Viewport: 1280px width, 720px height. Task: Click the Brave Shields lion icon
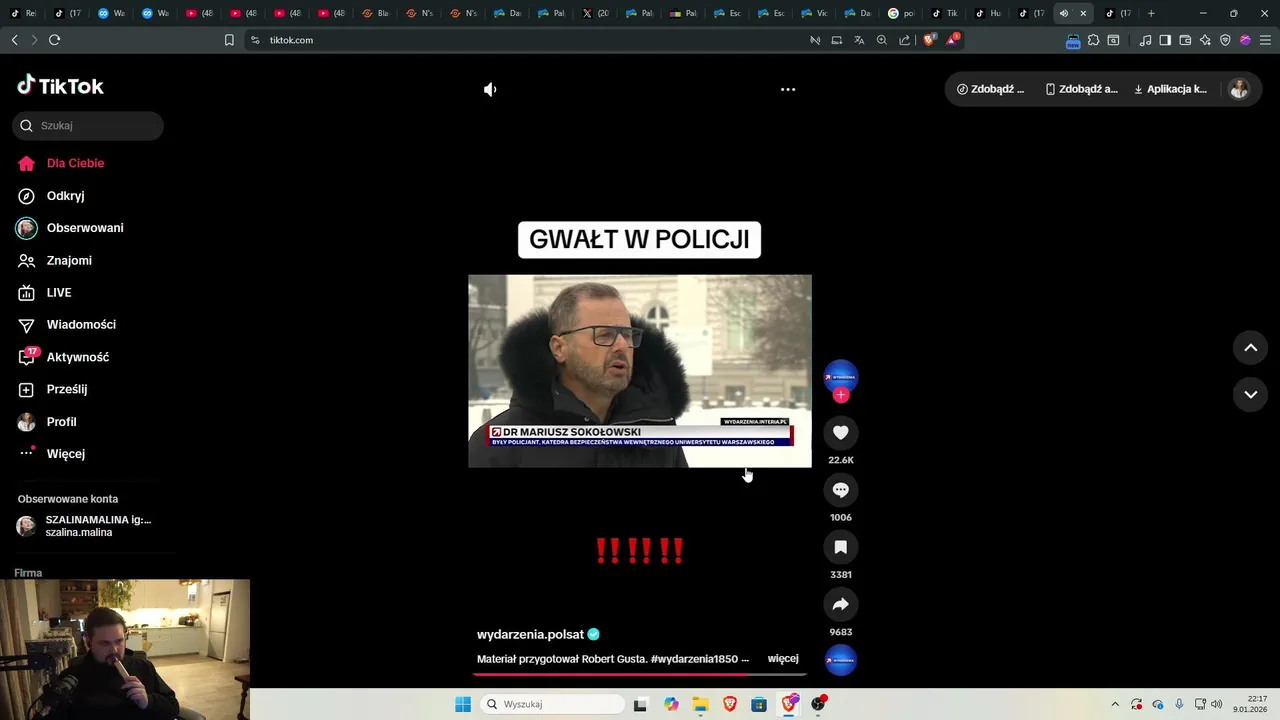929,40
